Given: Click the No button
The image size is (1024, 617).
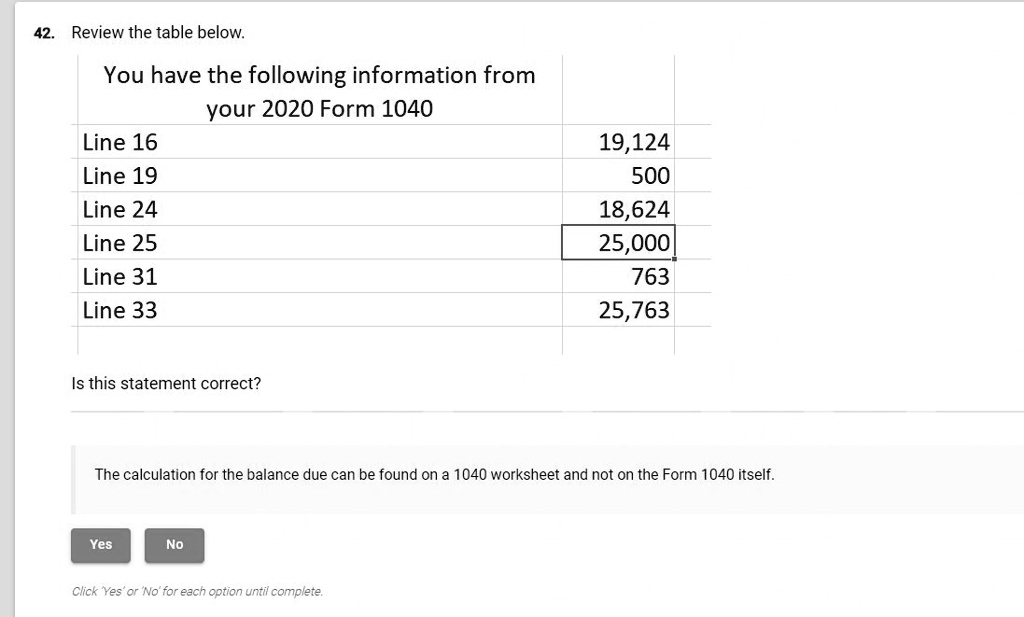Looking at the screenshot, I should 174,544.
